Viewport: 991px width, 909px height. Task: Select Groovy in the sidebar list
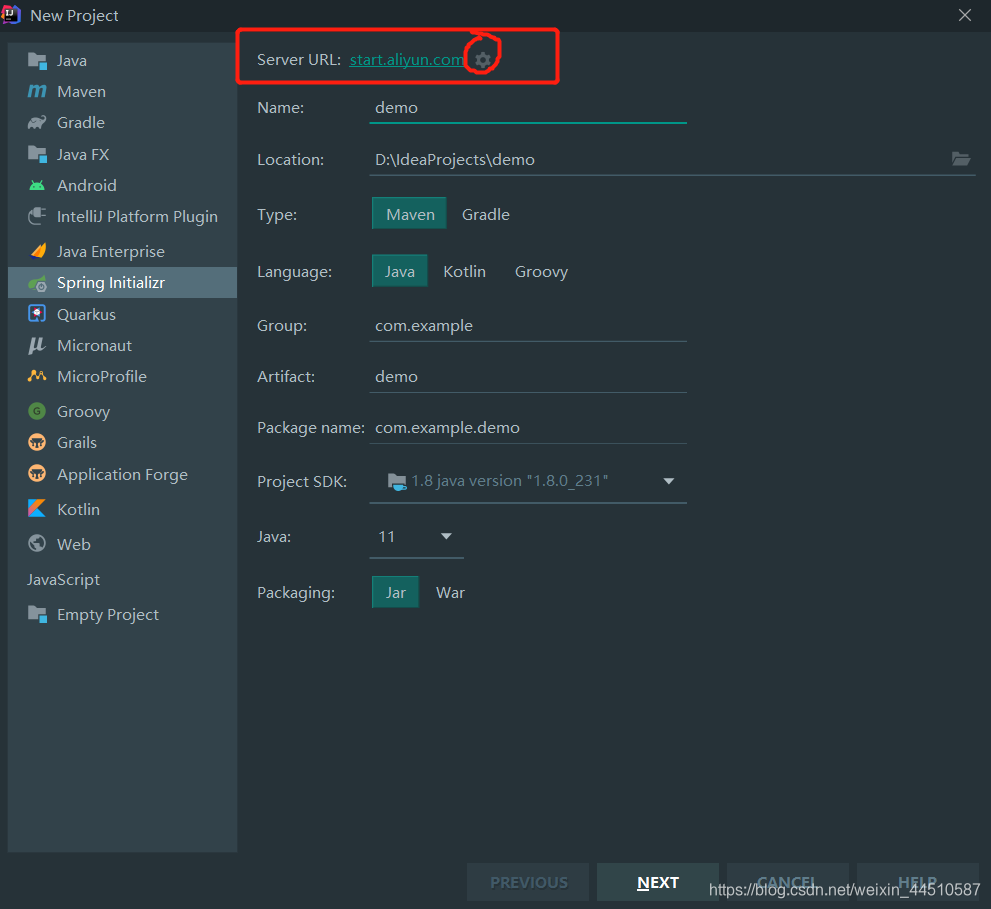(x=122, y=412)
